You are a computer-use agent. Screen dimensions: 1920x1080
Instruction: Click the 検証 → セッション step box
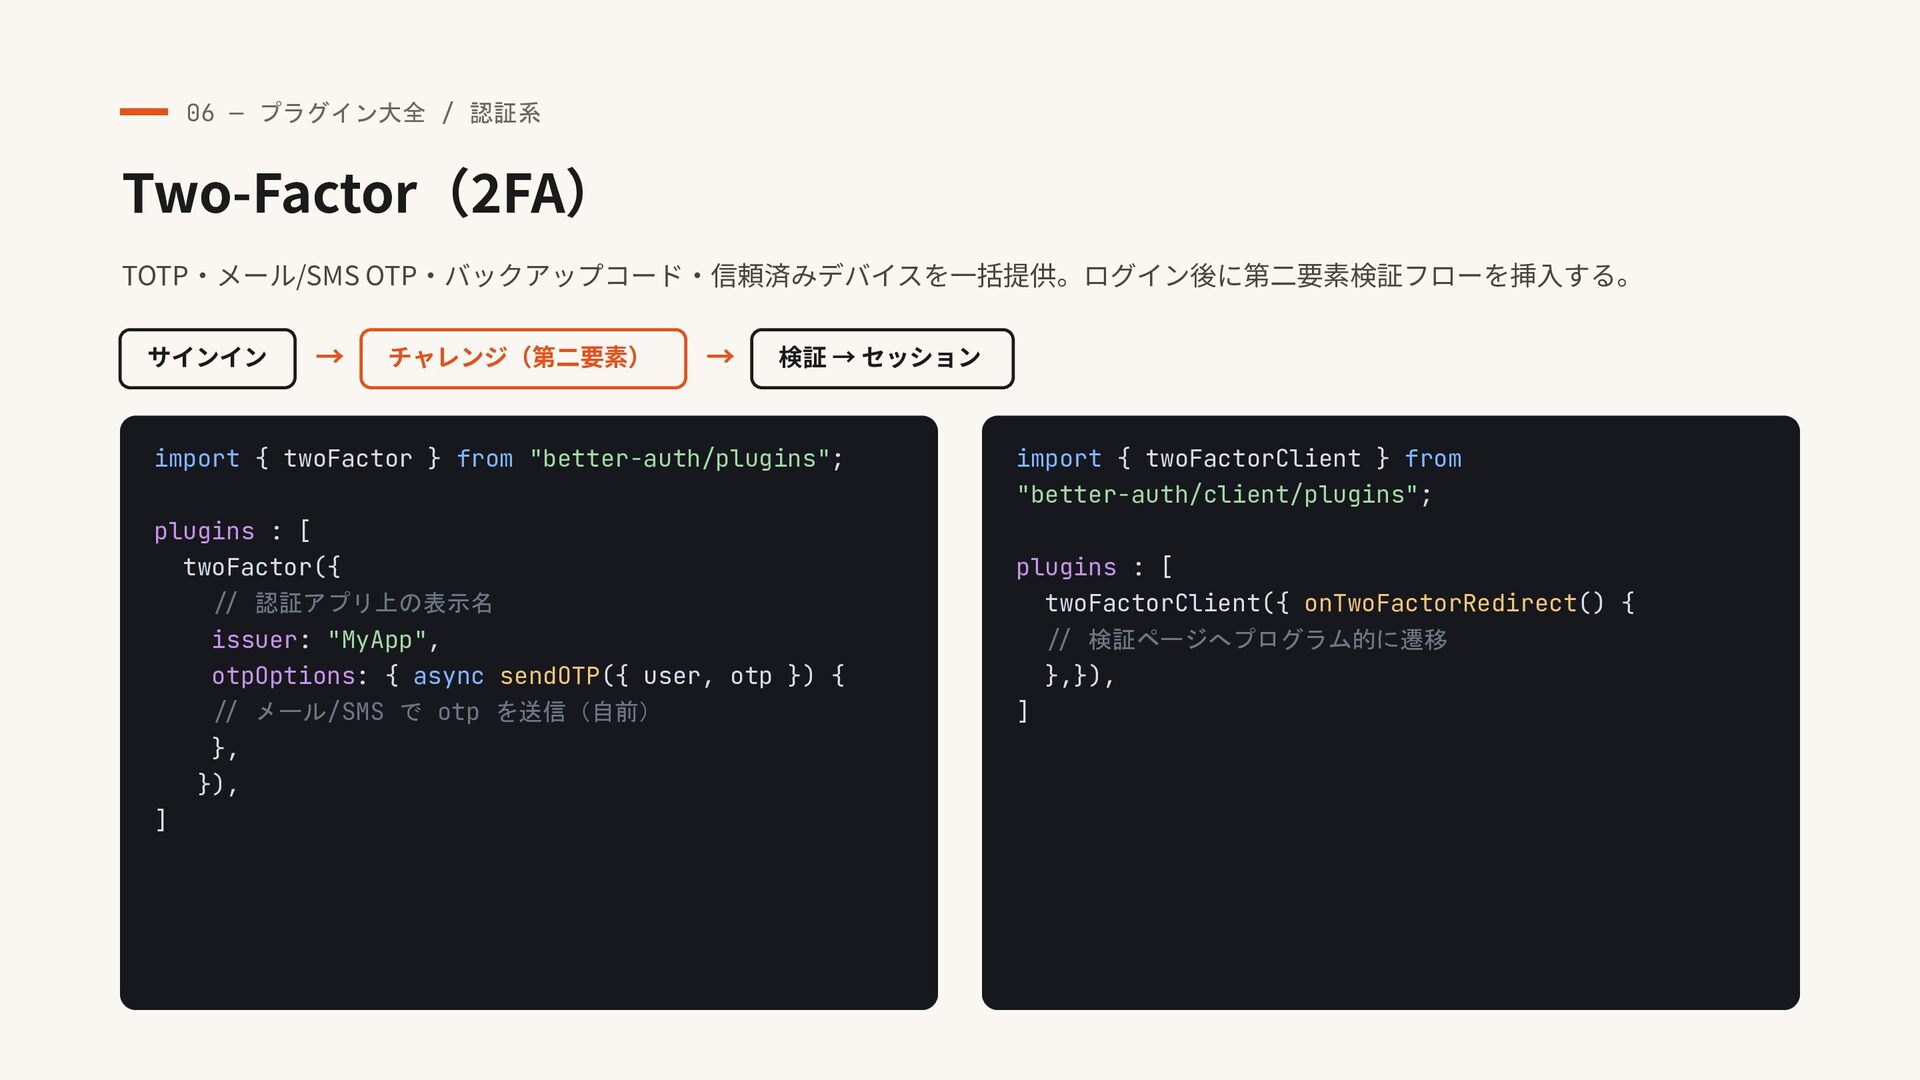[x=882, y=358]
